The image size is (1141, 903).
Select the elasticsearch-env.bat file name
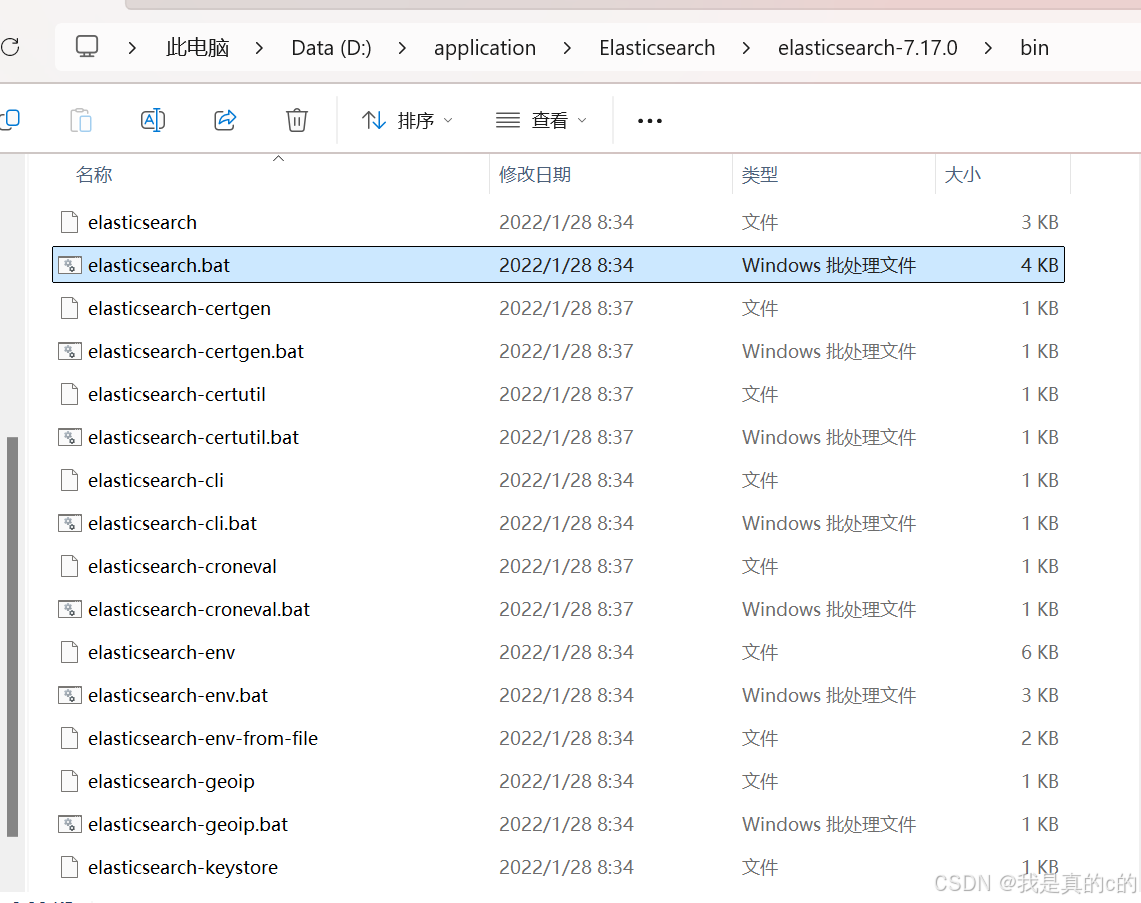(x=178, y=695)
